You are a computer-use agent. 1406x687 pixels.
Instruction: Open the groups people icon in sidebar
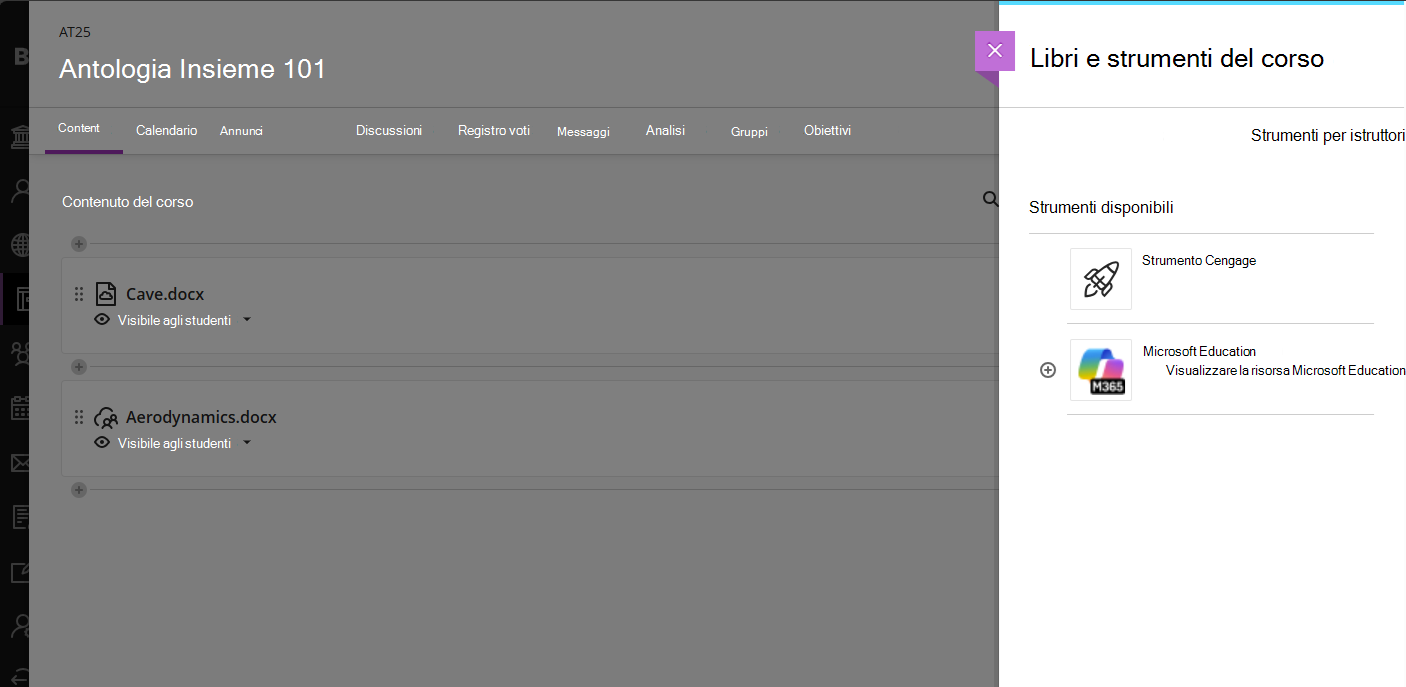(x=21, y=353)
